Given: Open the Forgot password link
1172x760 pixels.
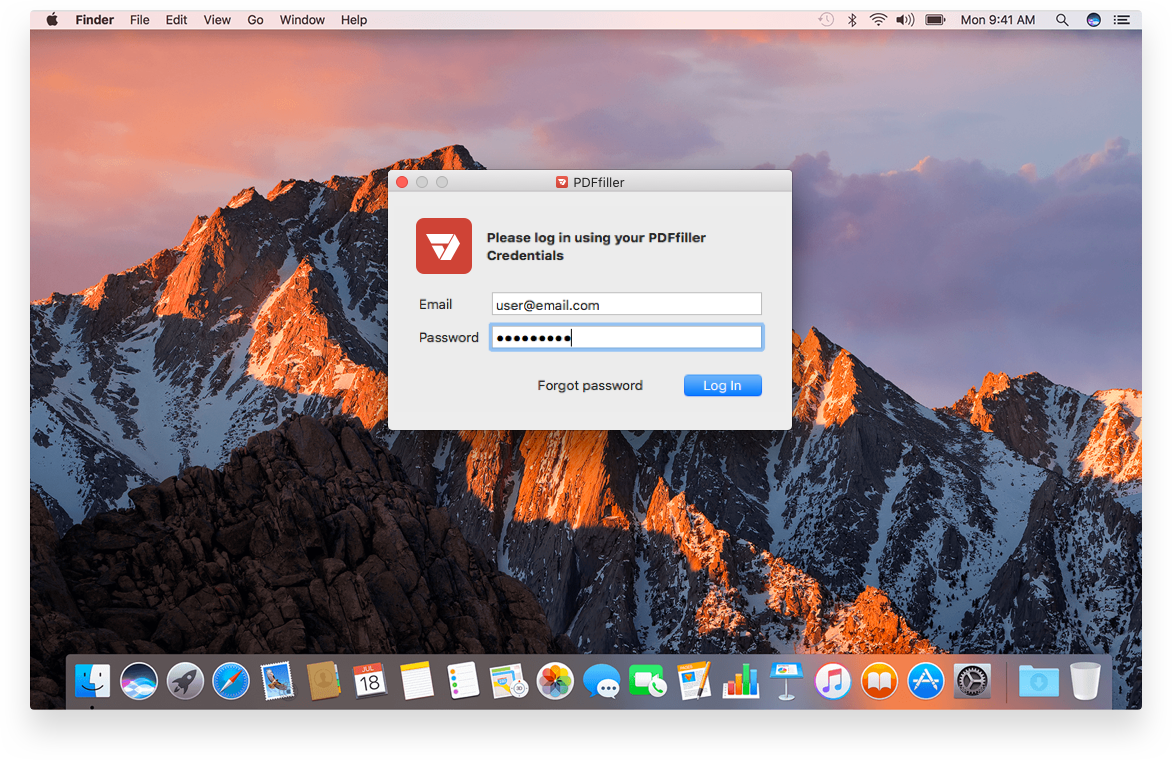Looking at the screenshot, I should 590,386.
